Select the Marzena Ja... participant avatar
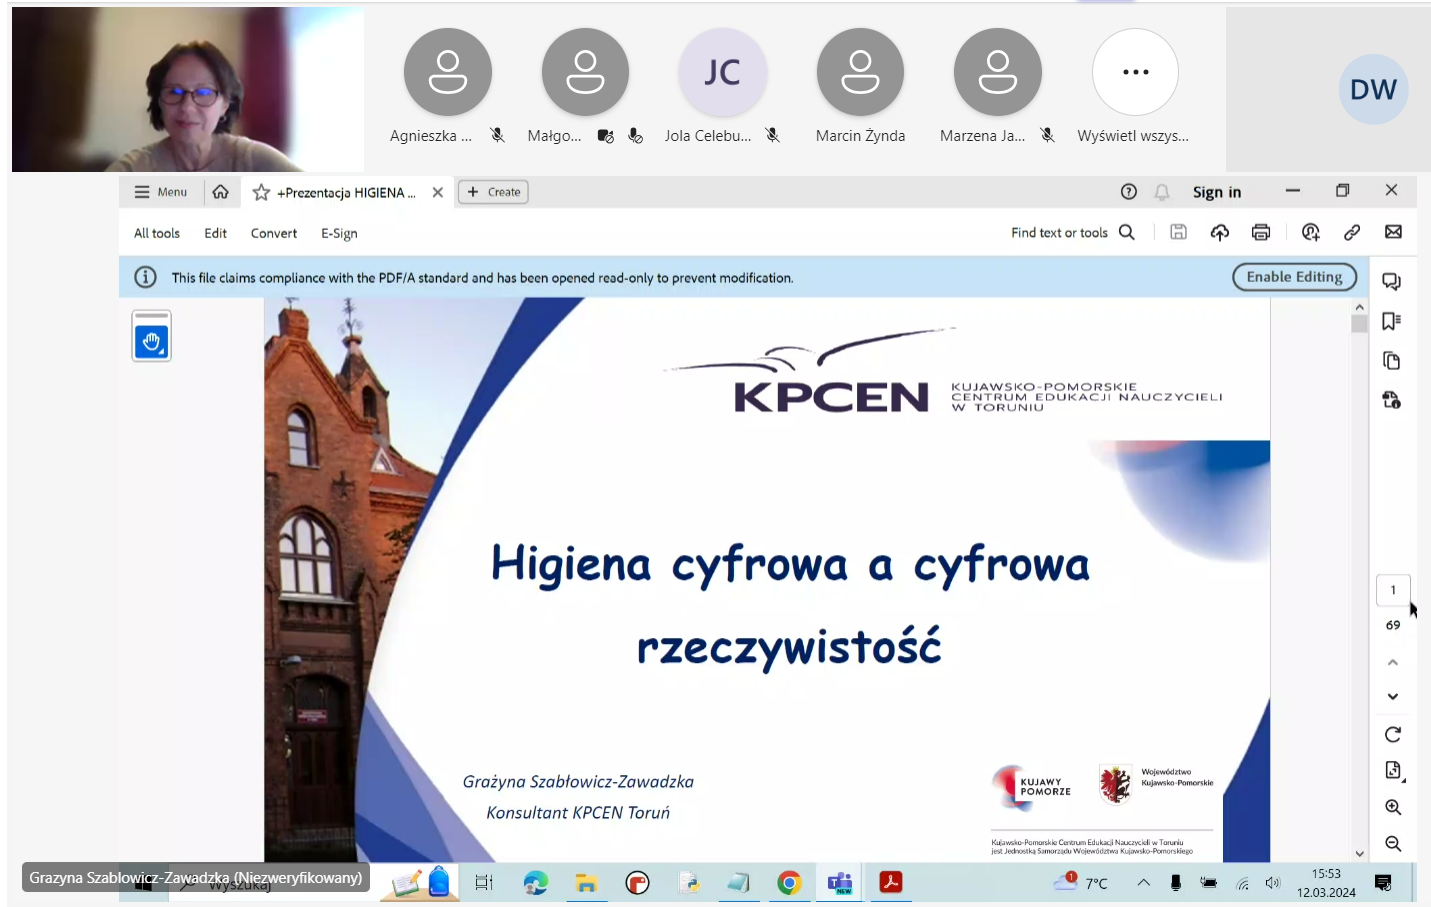Image resolution: width=1431 pixels, height=907 pixels. [997, 72]
